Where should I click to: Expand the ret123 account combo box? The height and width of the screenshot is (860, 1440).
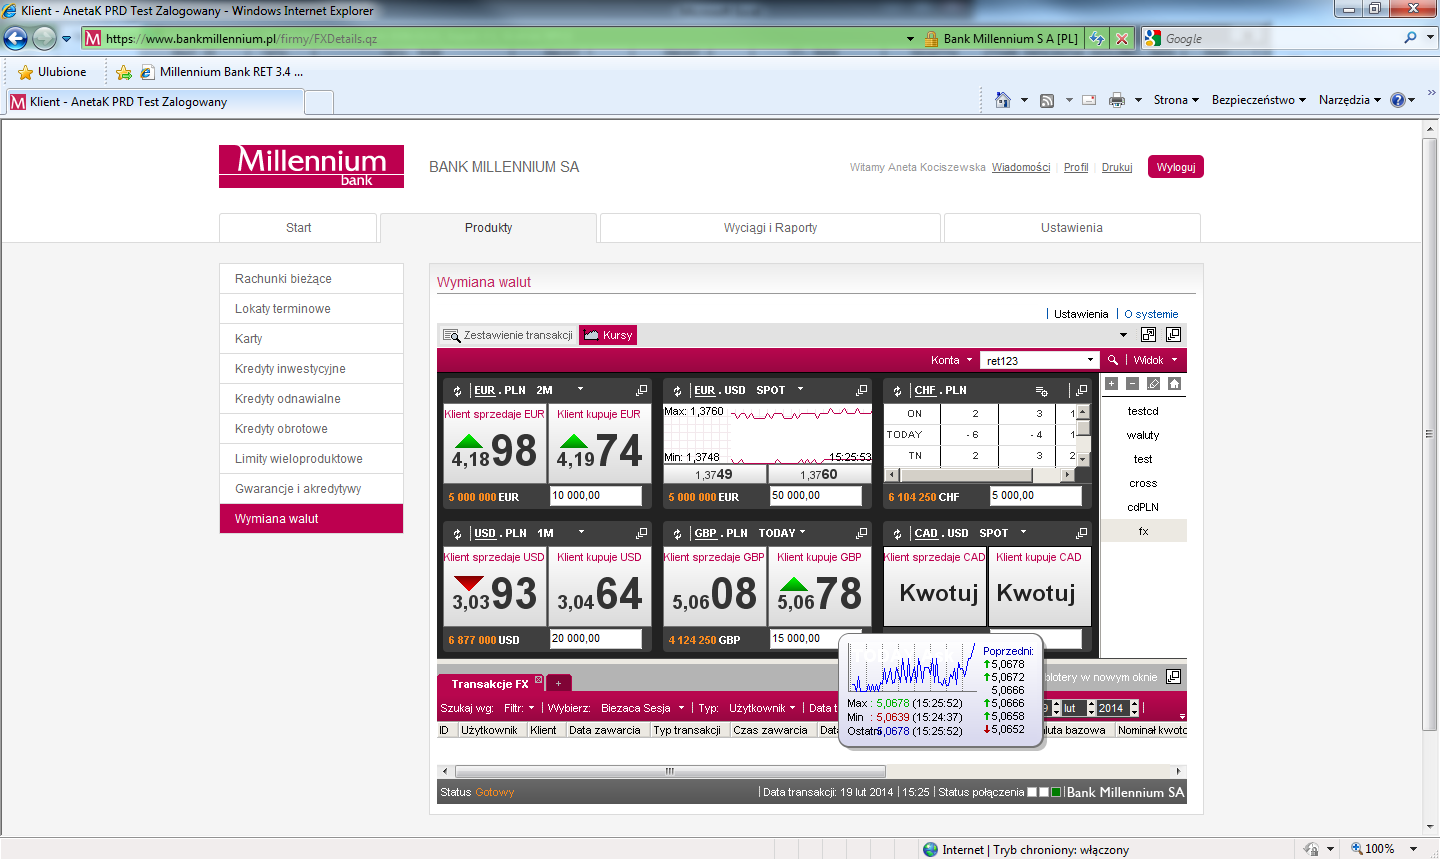1090,360
